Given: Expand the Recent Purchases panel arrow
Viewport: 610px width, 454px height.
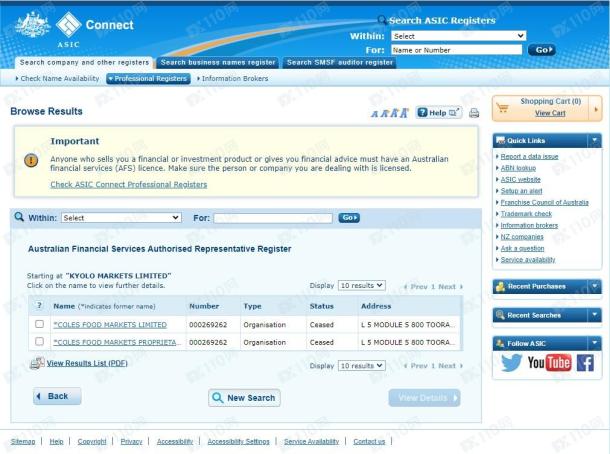Looking at the screenshot, I should (x=594, y=286).
